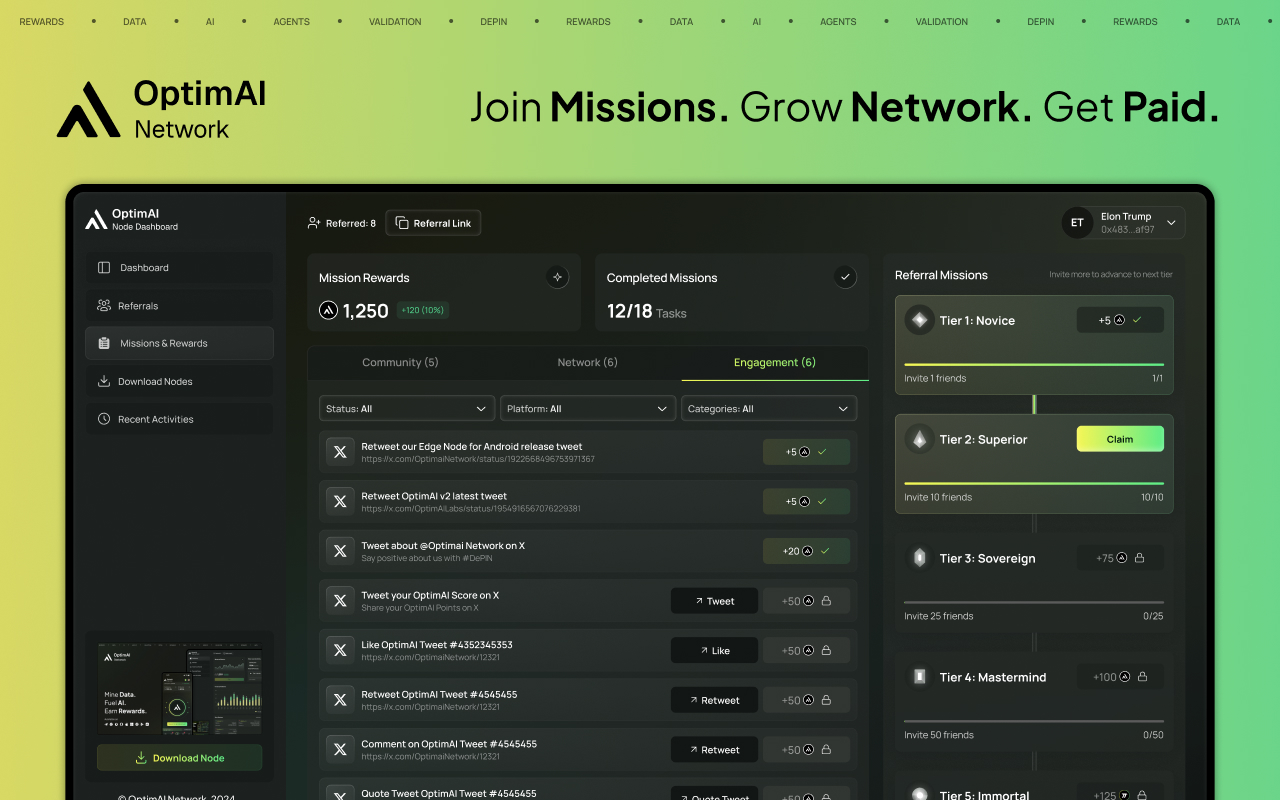Click the Tier 1 Invite 1 friends progress bar
The image size is (1280, 800).
(x=1034, y=364)
